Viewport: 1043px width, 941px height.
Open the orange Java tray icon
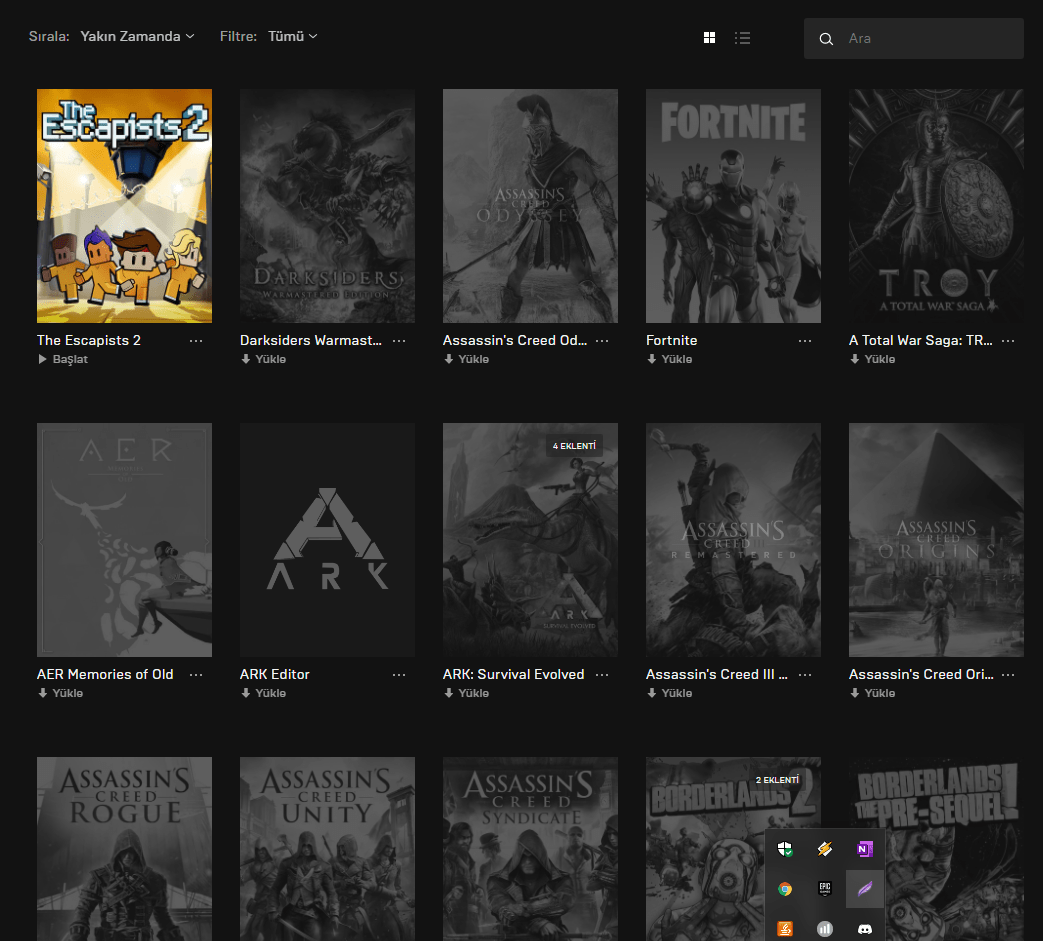785,929
